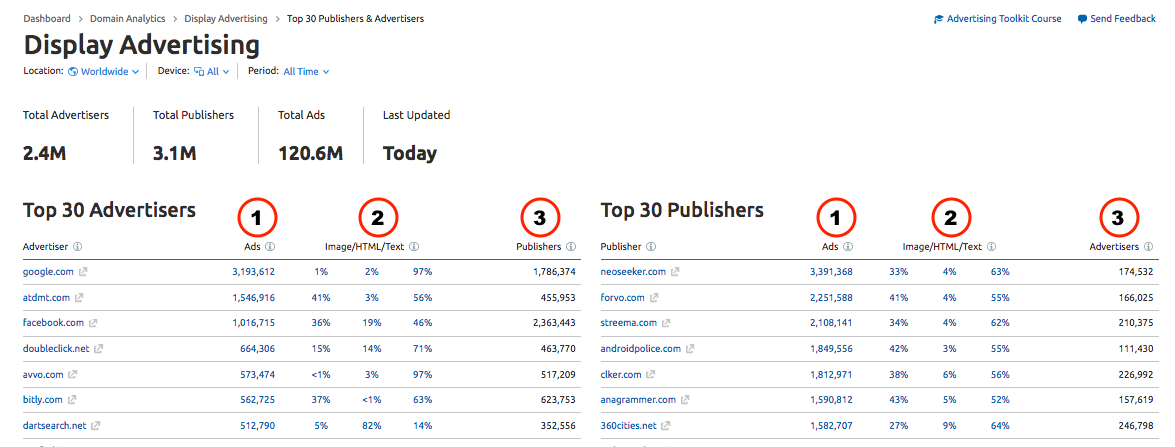Viewport: 1175px width, 447px height.
Task: Open doubleclick.net advertiser link
Action: tap(56, 348)
